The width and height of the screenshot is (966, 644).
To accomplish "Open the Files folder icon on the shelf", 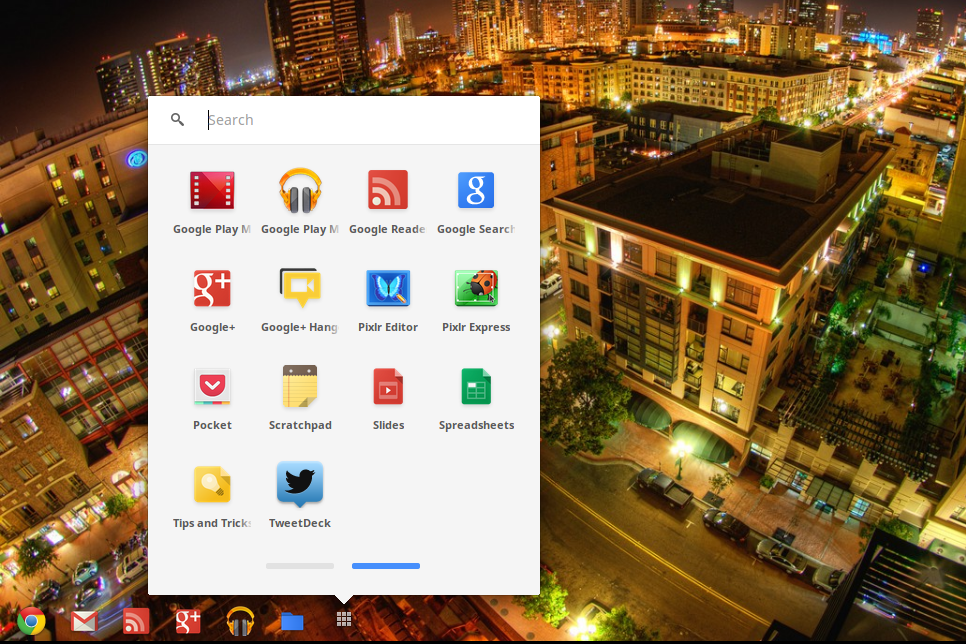I will point(292,621).
